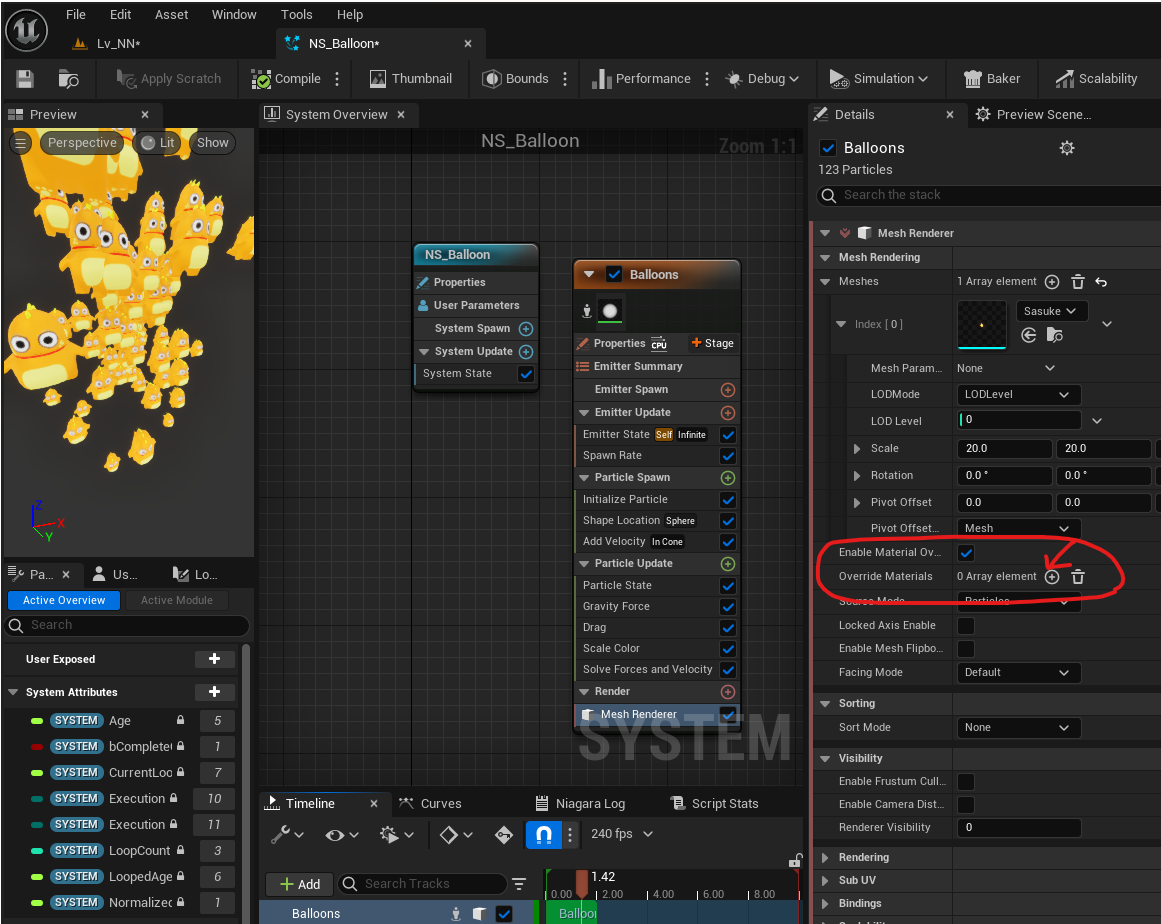Screen dimensions: 1161x924
Task: Disable the Drag module
Action: [x=728, y=628]
